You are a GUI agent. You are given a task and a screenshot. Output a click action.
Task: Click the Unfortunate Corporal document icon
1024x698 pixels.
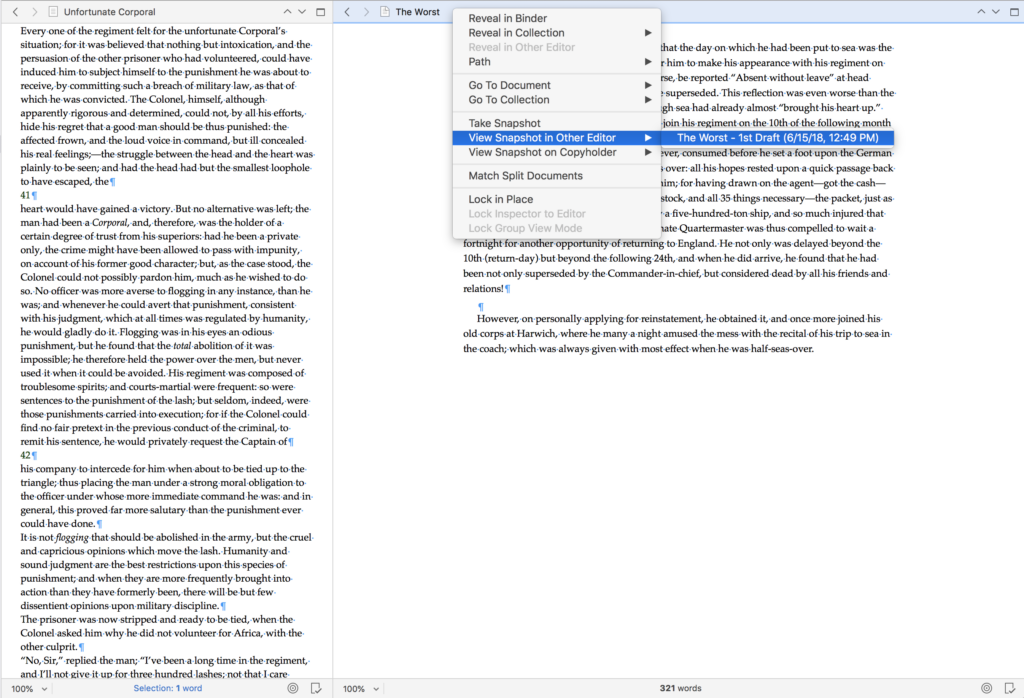tap(53, 12)
